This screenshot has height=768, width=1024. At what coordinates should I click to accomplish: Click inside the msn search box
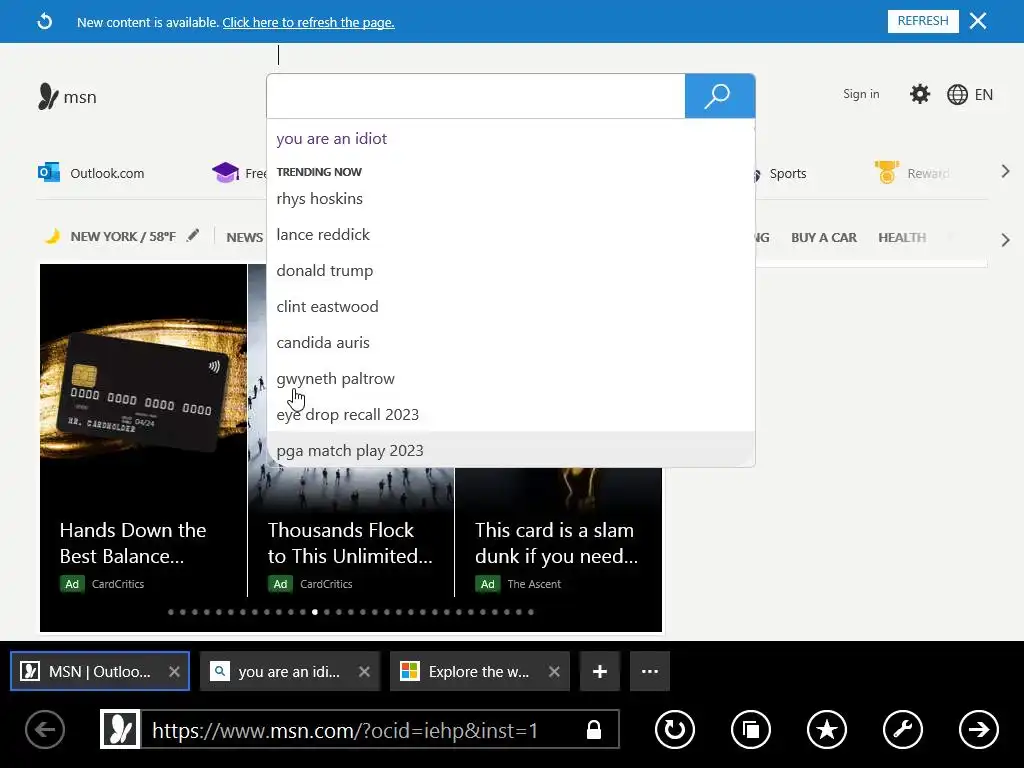(x=475, y=96)
